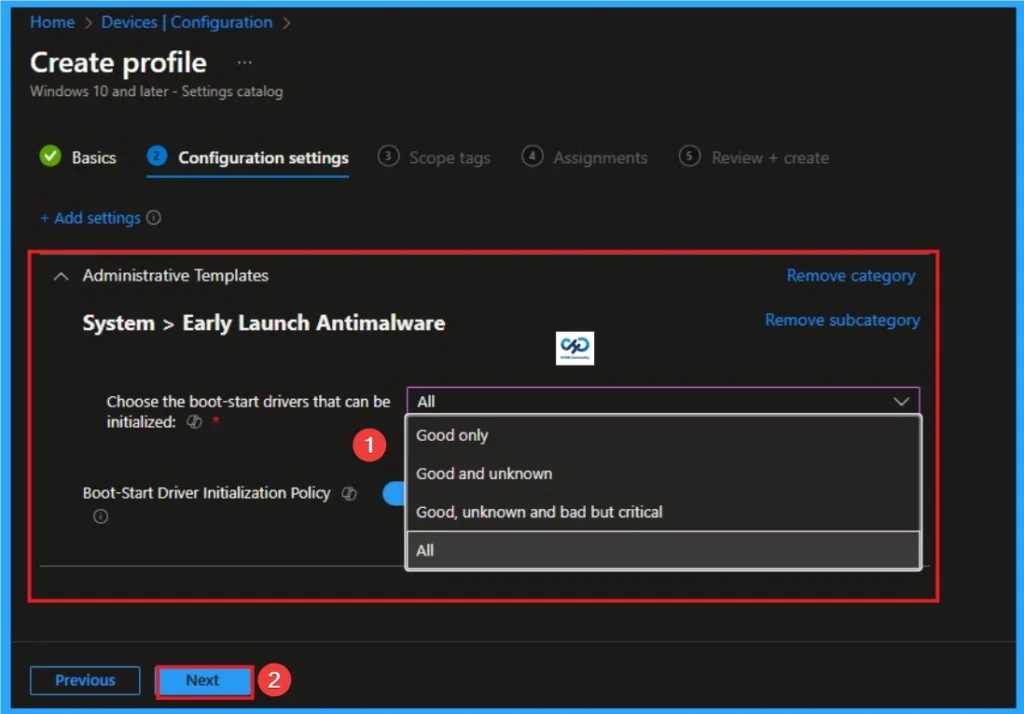The width and height of the screenshot is (1024, 714).
Task: Click the numbered circle on the Assignments step
Action: pos(532,157)
